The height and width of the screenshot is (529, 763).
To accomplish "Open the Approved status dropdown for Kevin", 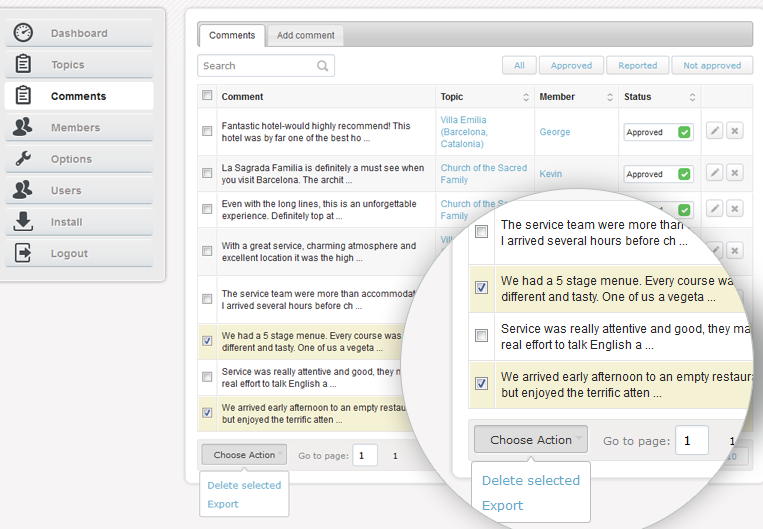I will click(658, 174).
